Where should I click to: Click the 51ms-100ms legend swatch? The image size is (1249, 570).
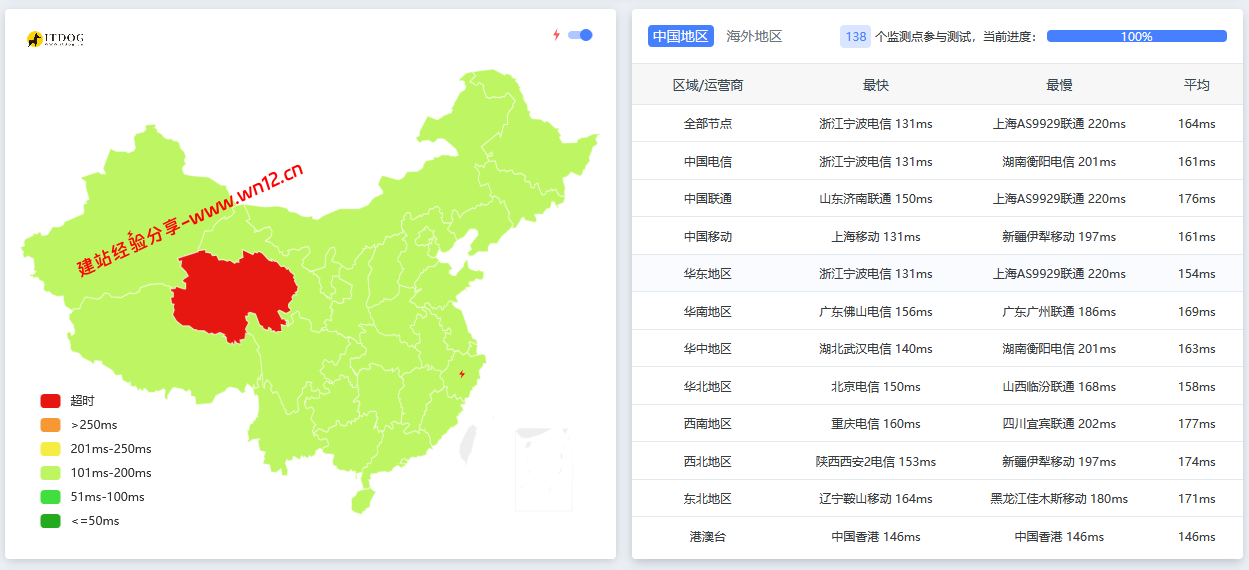click(x=50, y=497)
